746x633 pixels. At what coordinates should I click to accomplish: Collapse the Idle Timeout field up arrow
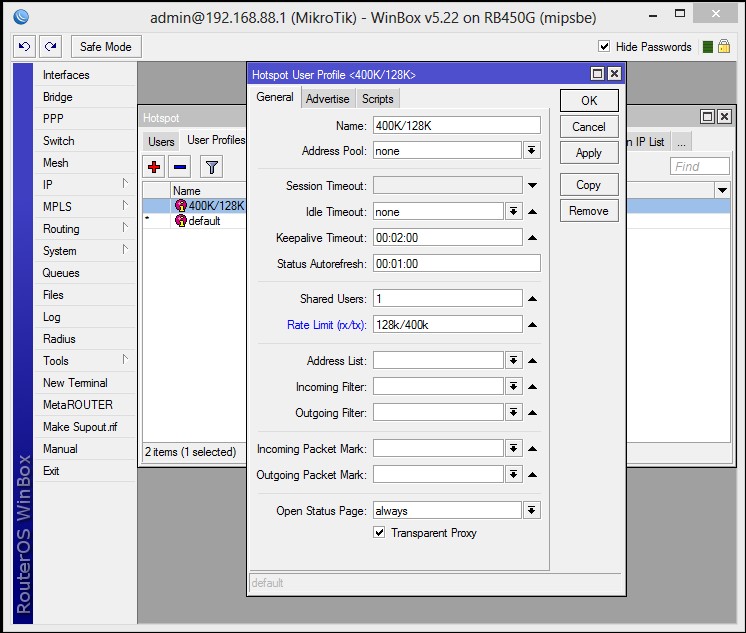(x=532, y=212)
